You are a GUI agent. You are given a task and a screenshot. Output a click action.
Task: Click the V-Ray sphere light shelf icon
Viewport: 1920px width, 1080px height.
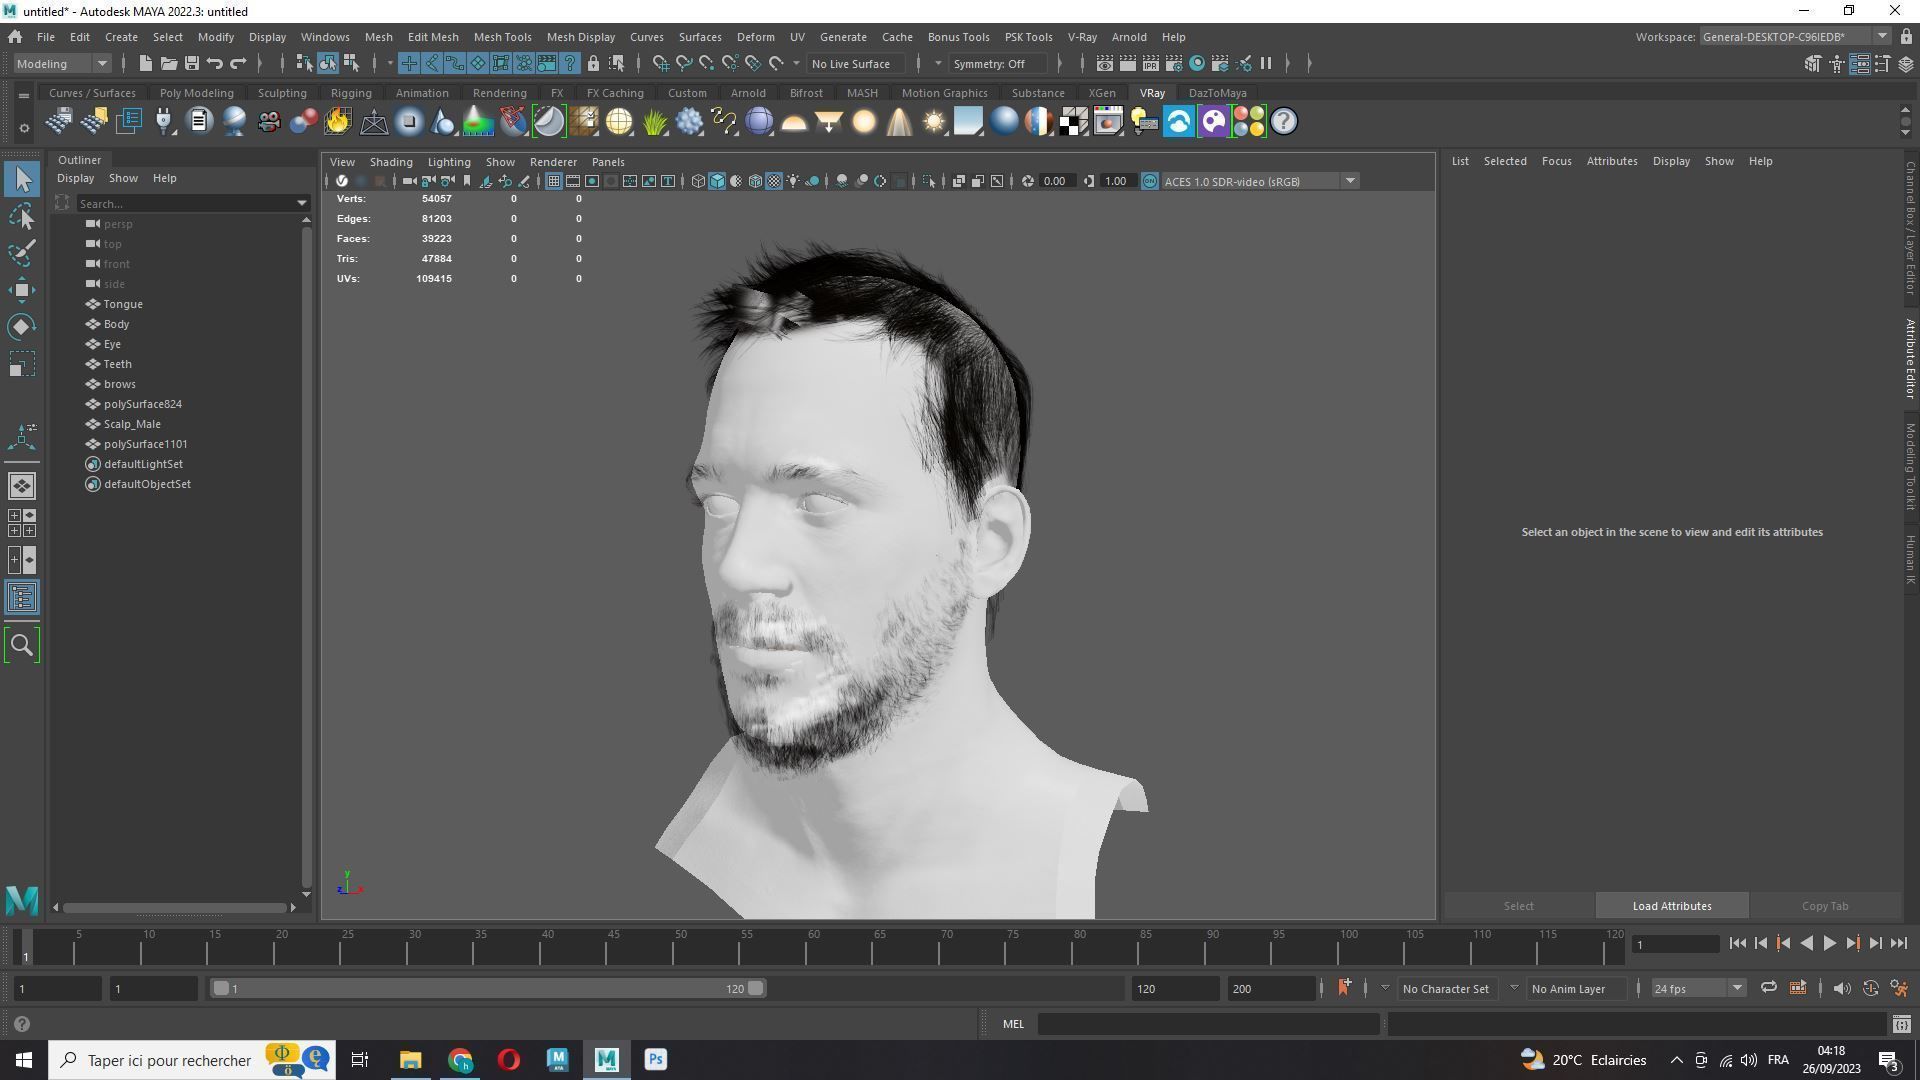[x=864, y=122]
